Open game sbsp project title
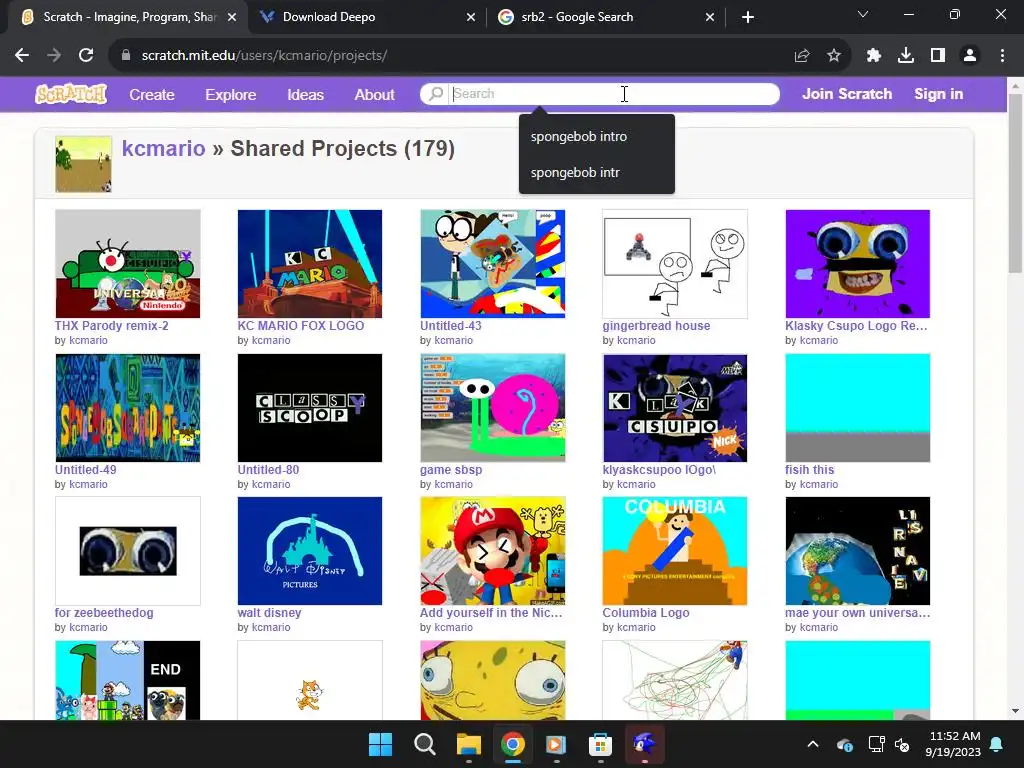1024x768 pixels. [451, 470]
